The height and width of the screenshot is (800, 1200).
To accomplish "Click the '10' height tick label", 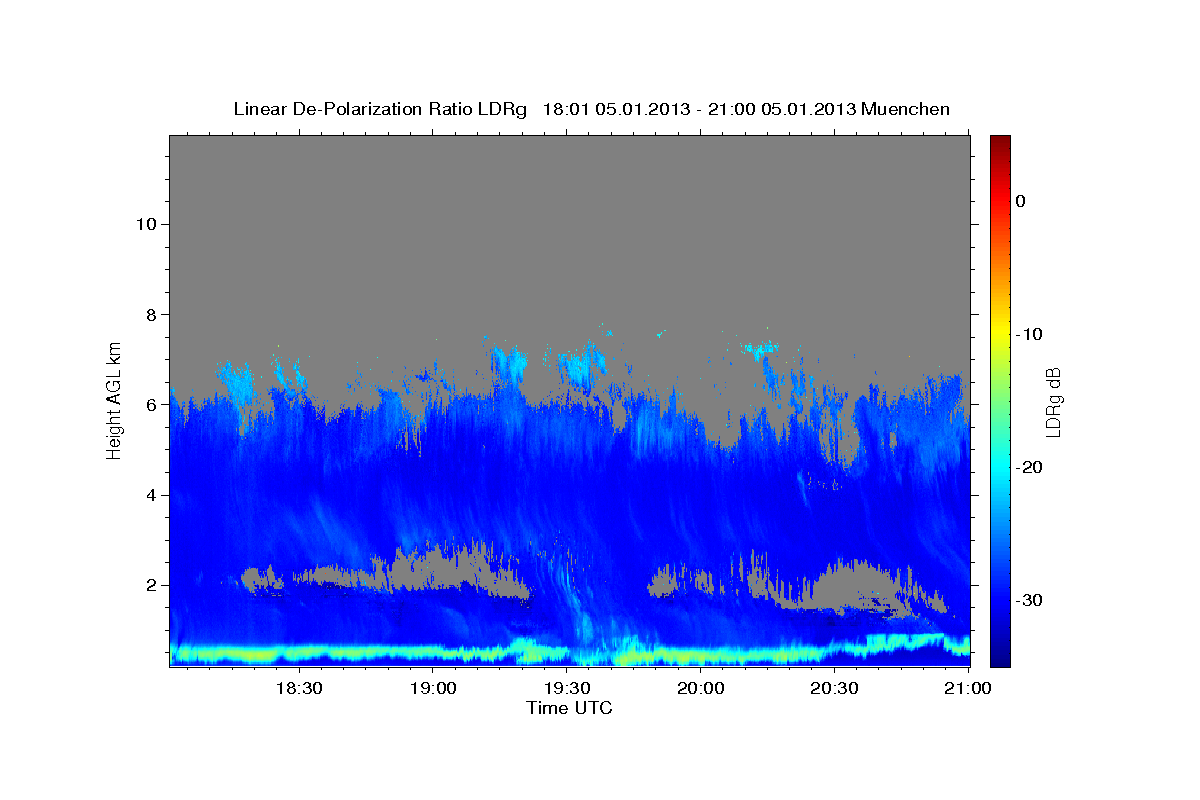I will [145, 224].
